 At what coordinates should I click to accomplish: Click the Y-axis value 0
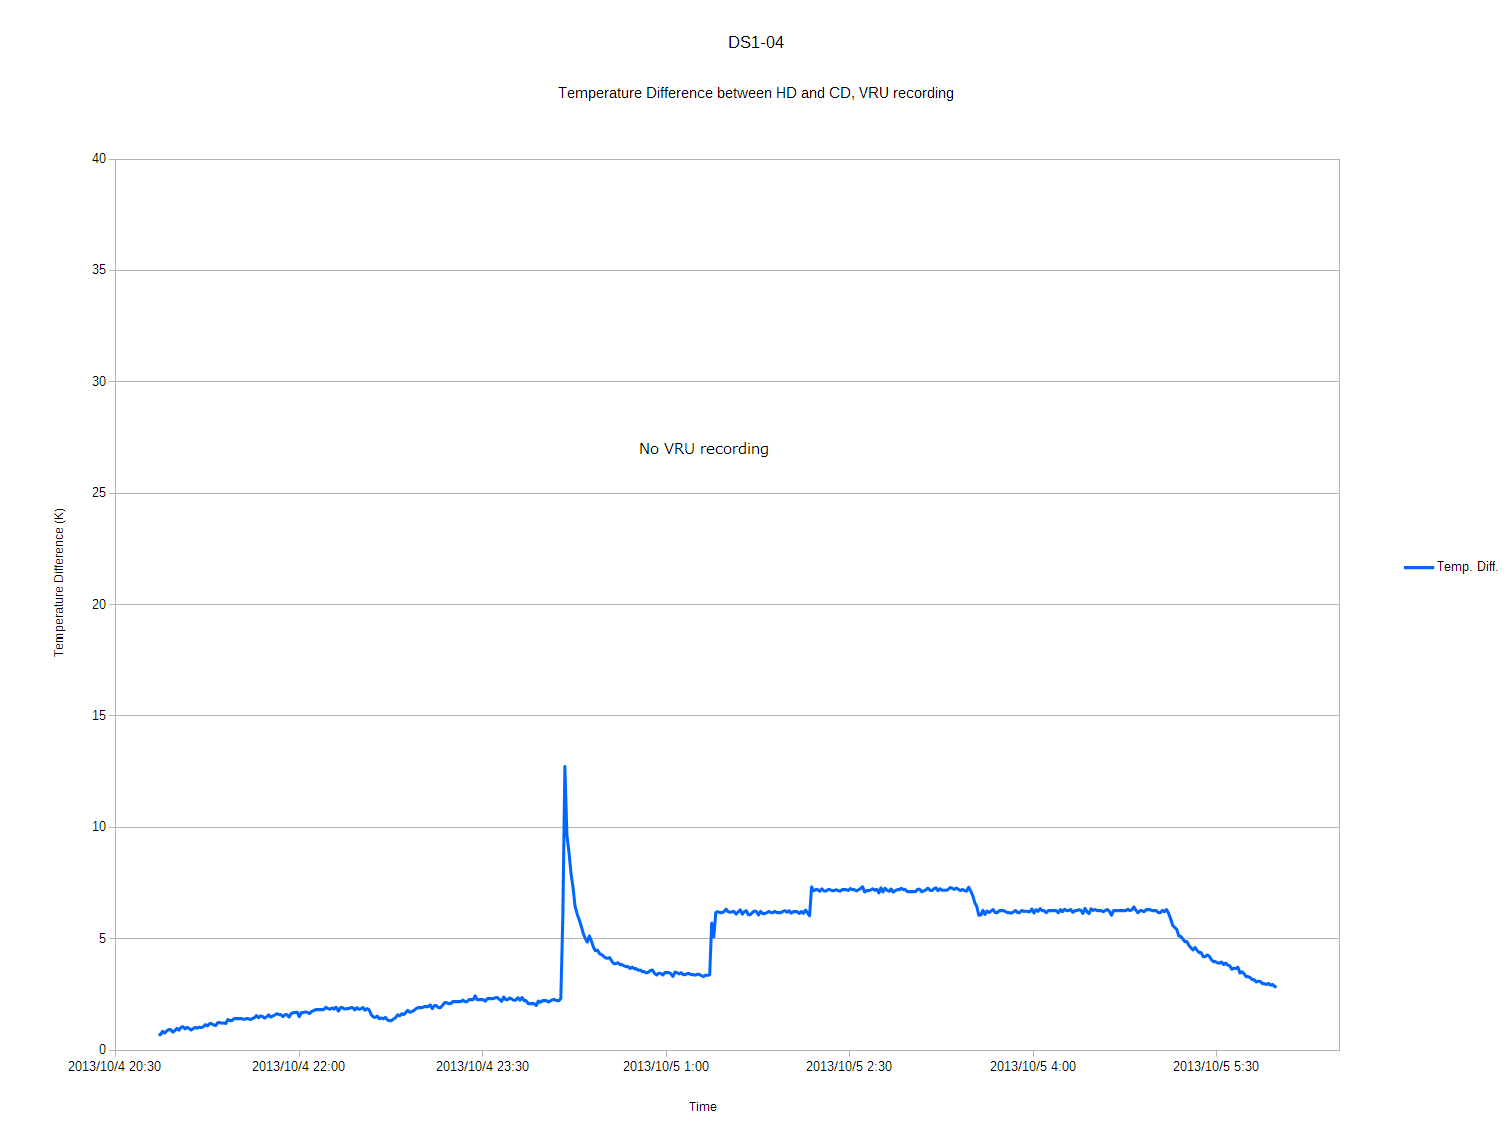point(102,1050)
